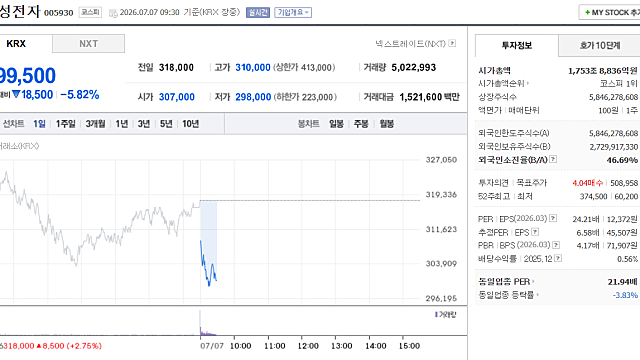Viewport: 640px width, 360px height.
Task: Open the 호가10단계 tab
Action: 600,45
